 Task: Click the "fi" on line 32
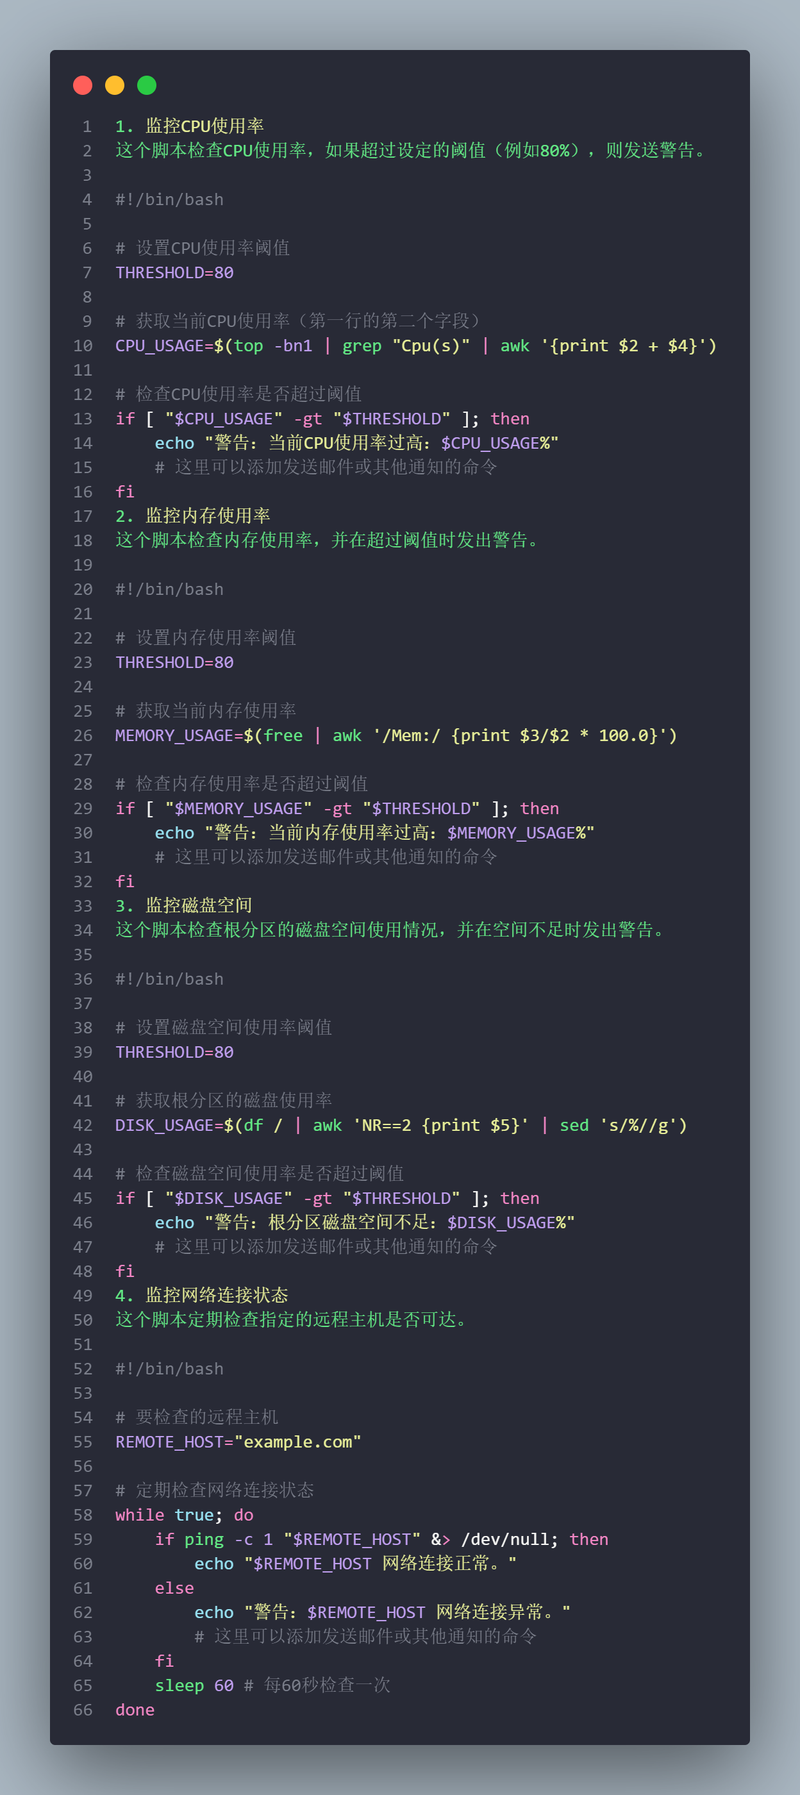point(124,881)
